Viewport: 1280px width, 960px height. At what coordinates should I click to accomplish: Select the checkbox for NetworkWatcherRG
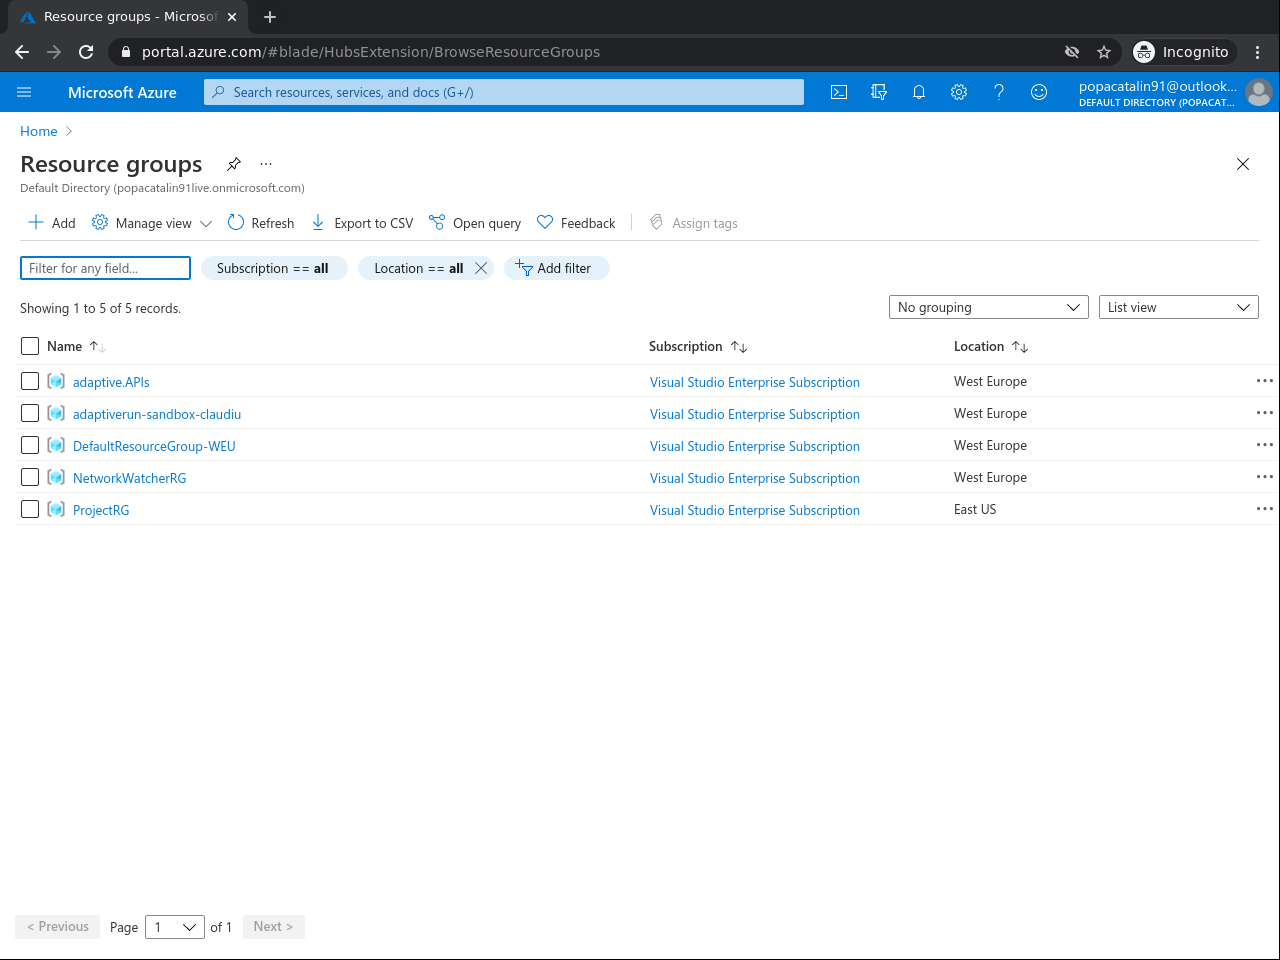click(29, 477)
